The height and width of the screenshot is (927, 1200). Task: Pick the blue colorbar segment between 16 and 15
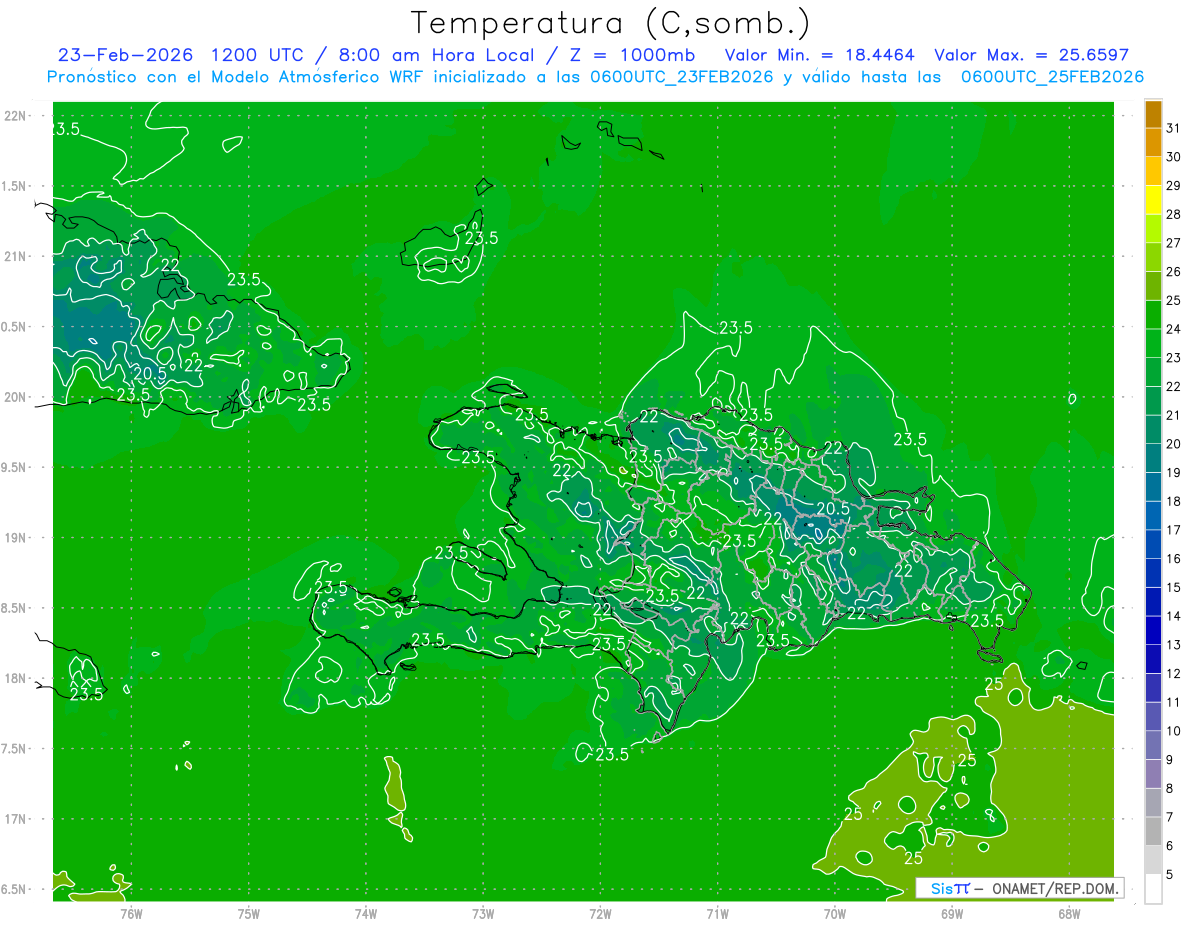[x=1153, y=573]
